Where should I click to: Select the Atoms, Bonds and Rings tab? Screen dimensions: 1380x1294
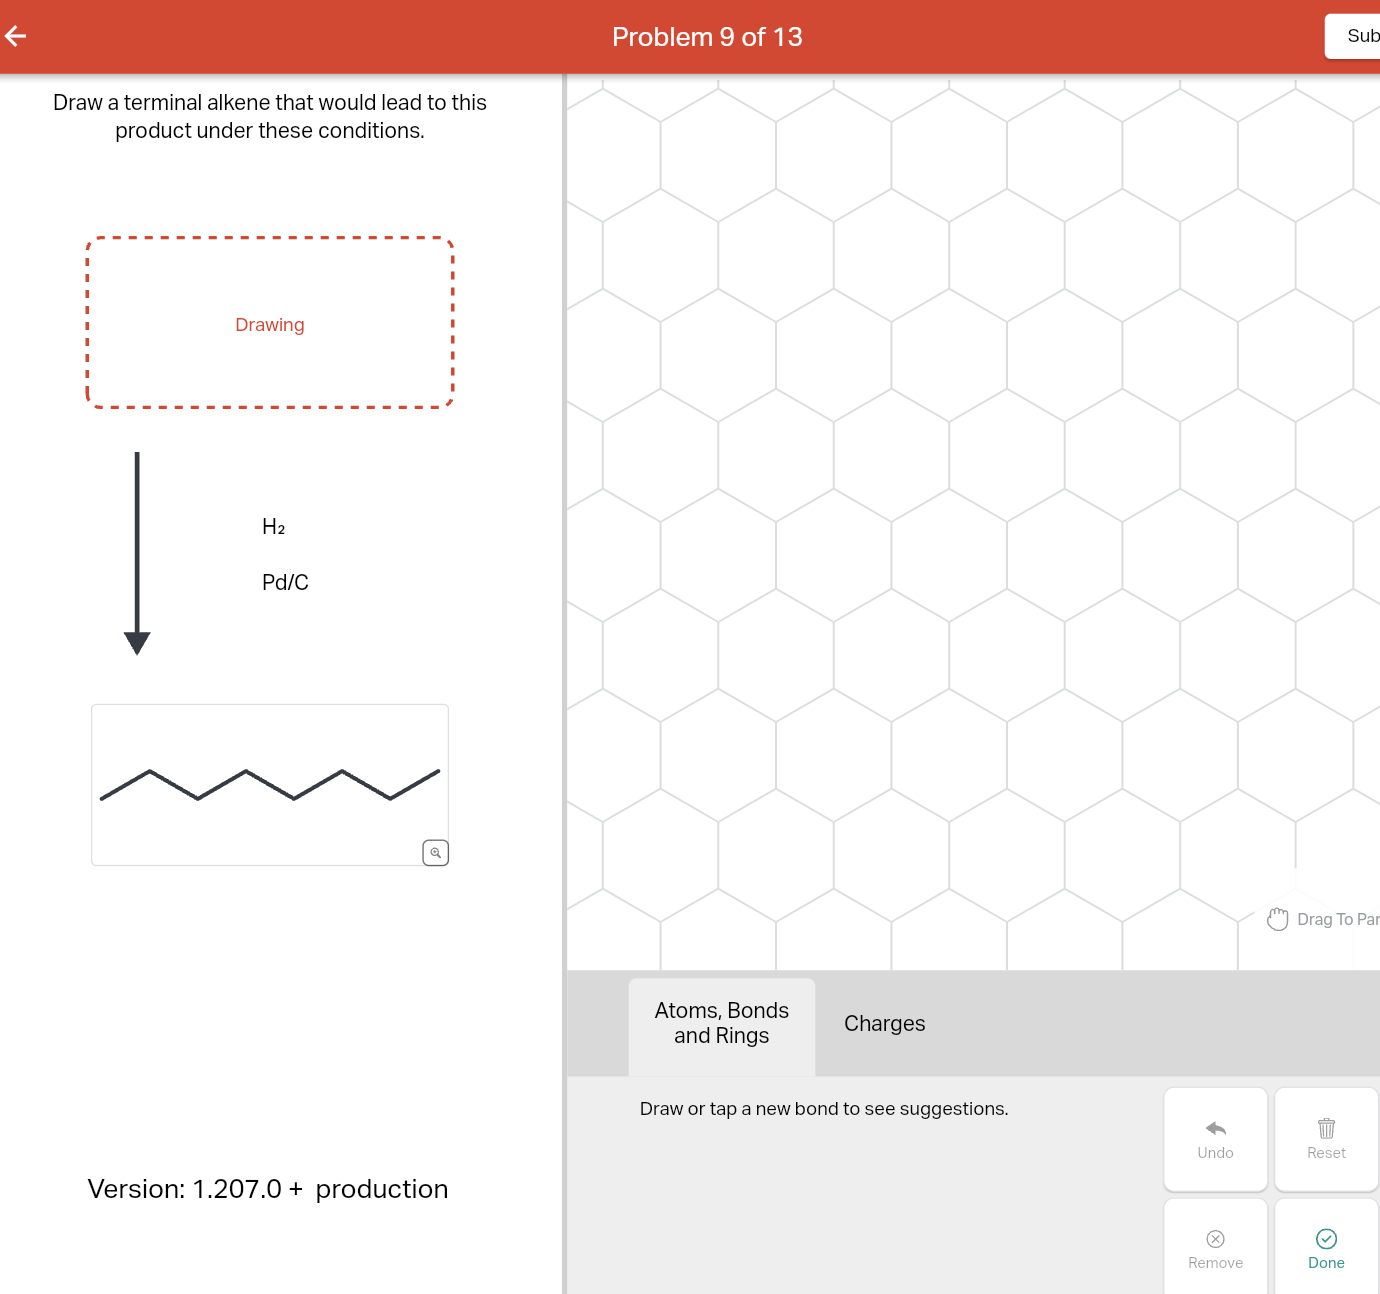(721, 1023)
